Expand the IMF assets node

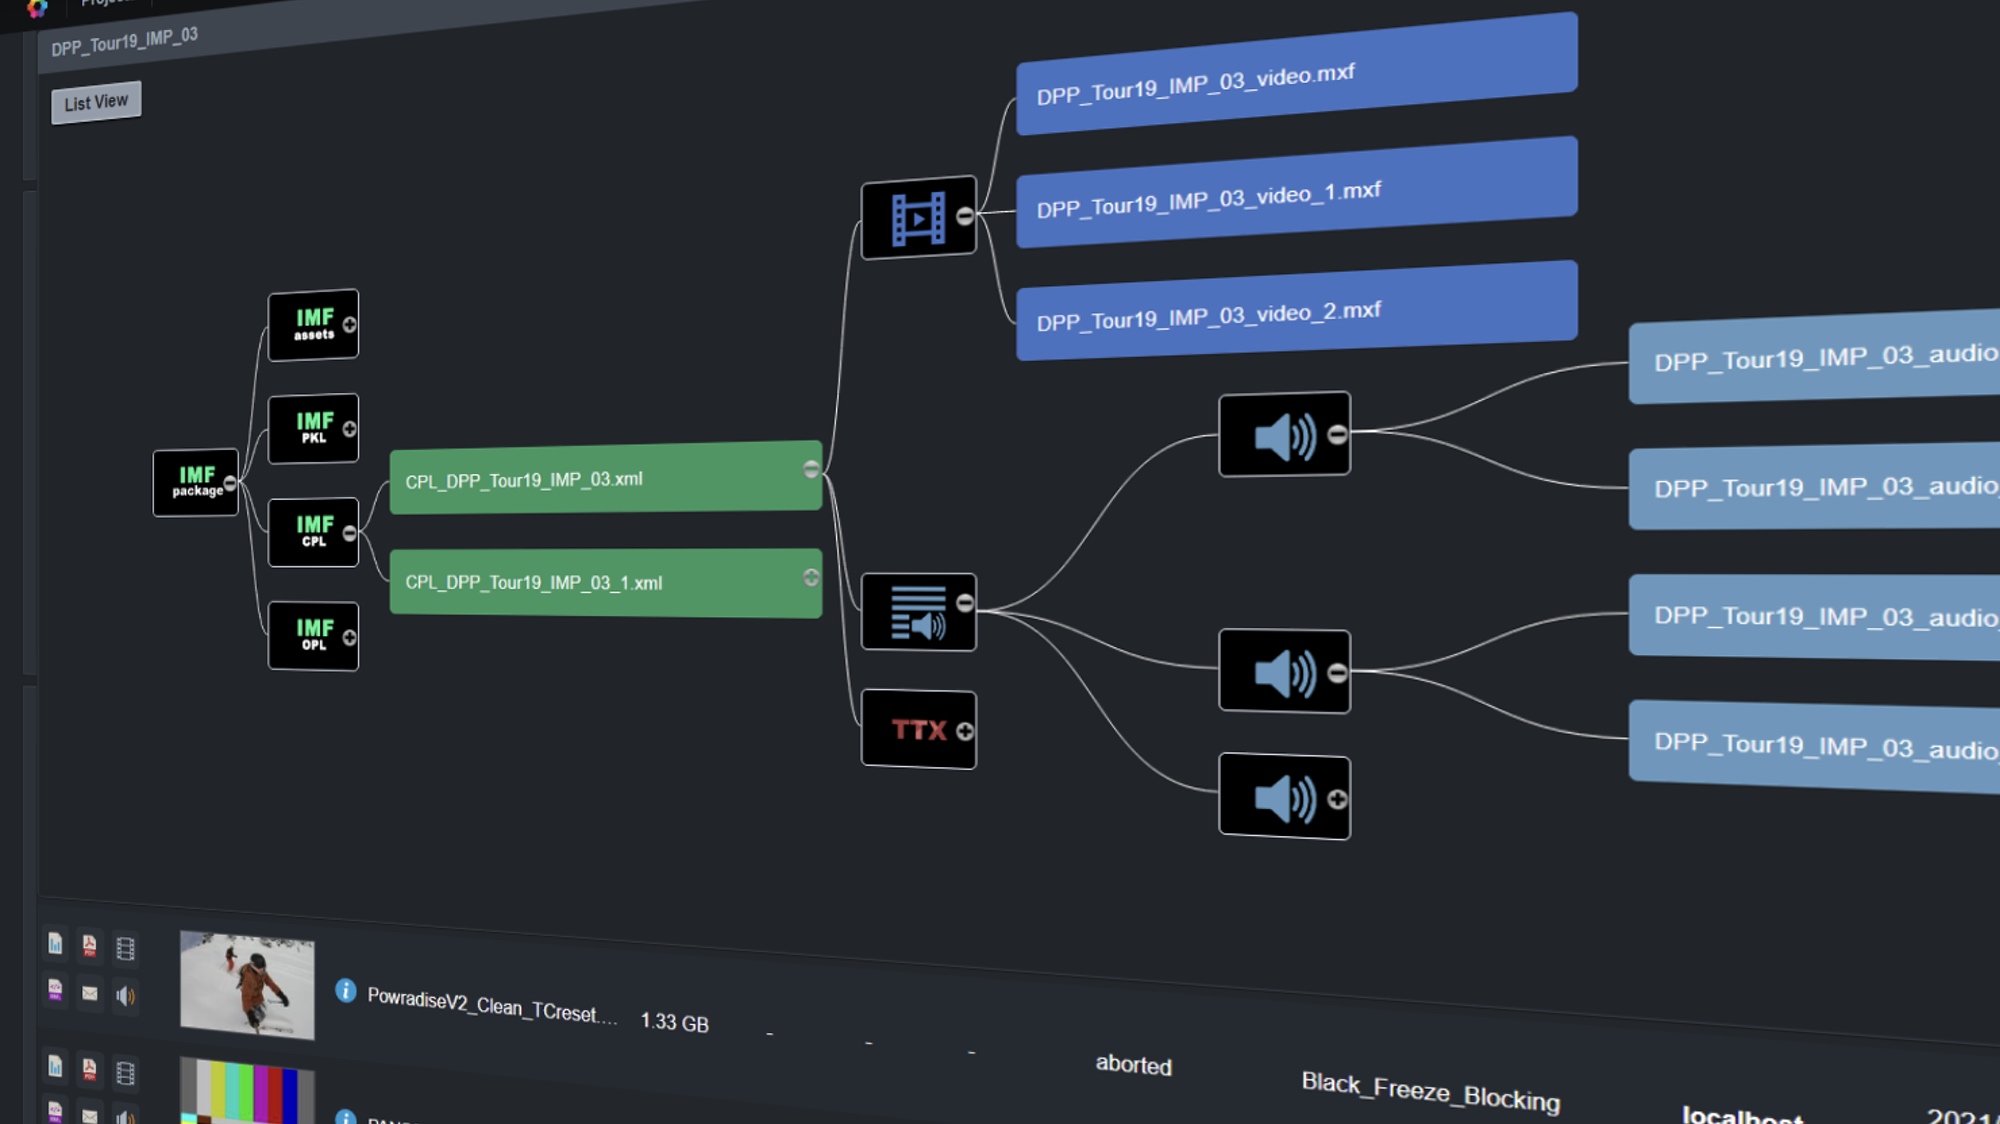coord(349,325)
